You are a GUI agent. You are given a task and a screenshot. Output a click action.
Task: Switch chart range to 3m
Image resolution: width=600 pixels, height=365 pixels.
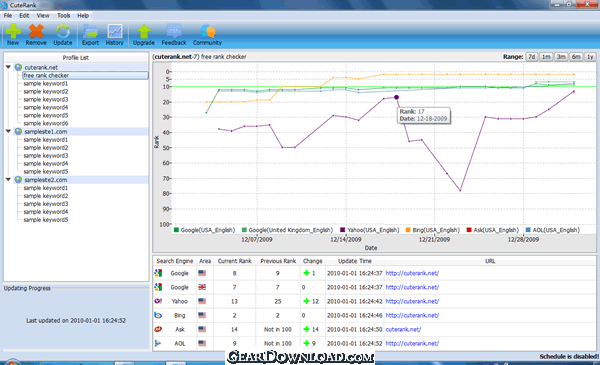(561, 57)
